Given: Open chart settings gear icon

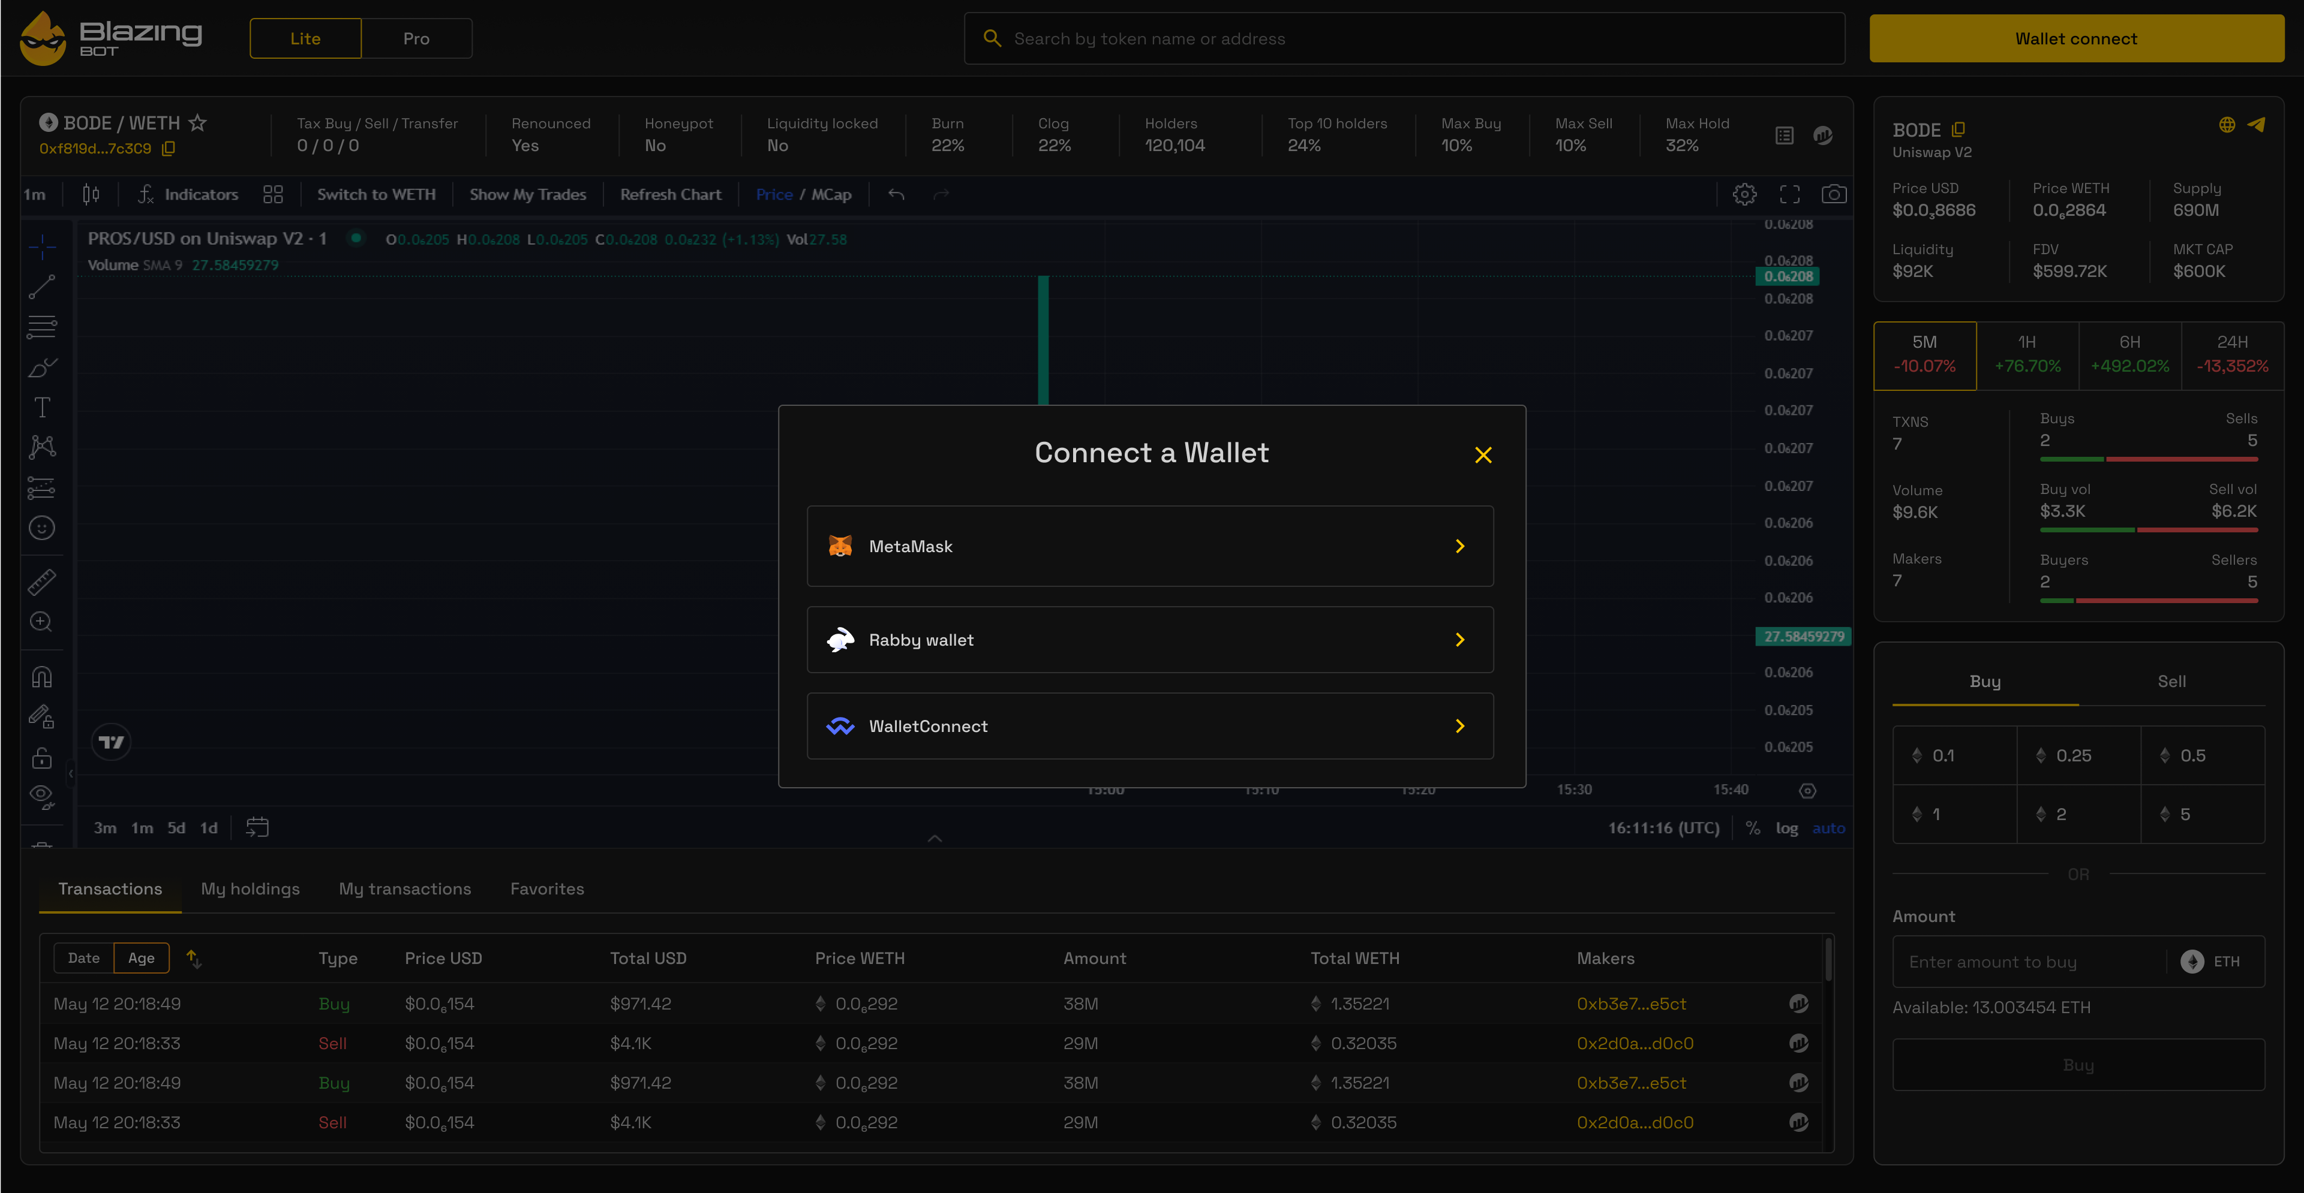Looking at the screenshot, I should click(1744, 195).
